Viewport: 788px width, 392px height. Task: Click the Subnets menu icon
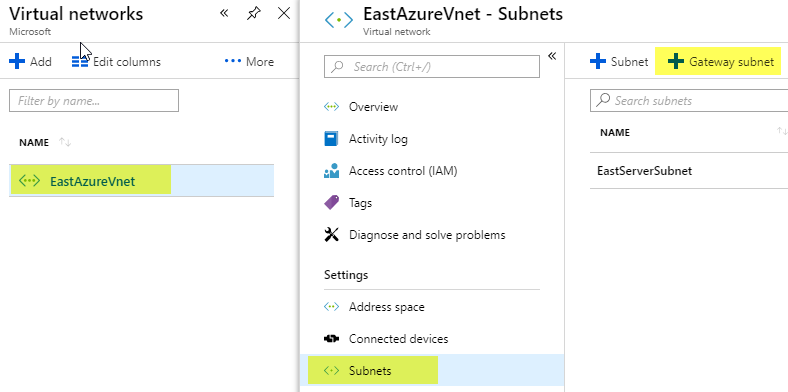point(332,371)
